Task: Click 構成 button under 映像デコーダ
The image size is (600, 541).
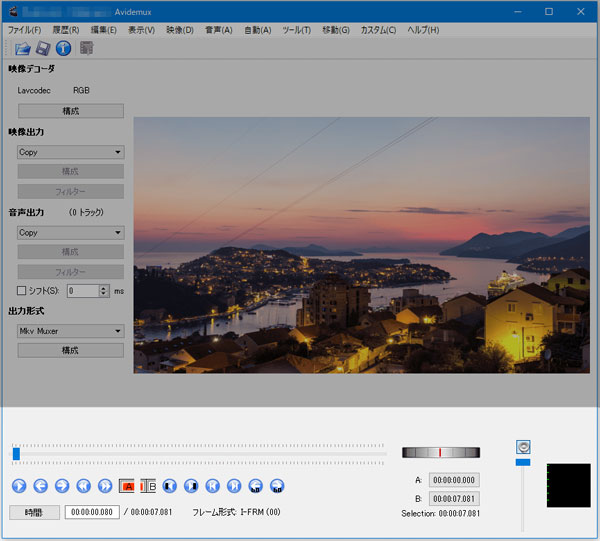Action: coord(71,111)
